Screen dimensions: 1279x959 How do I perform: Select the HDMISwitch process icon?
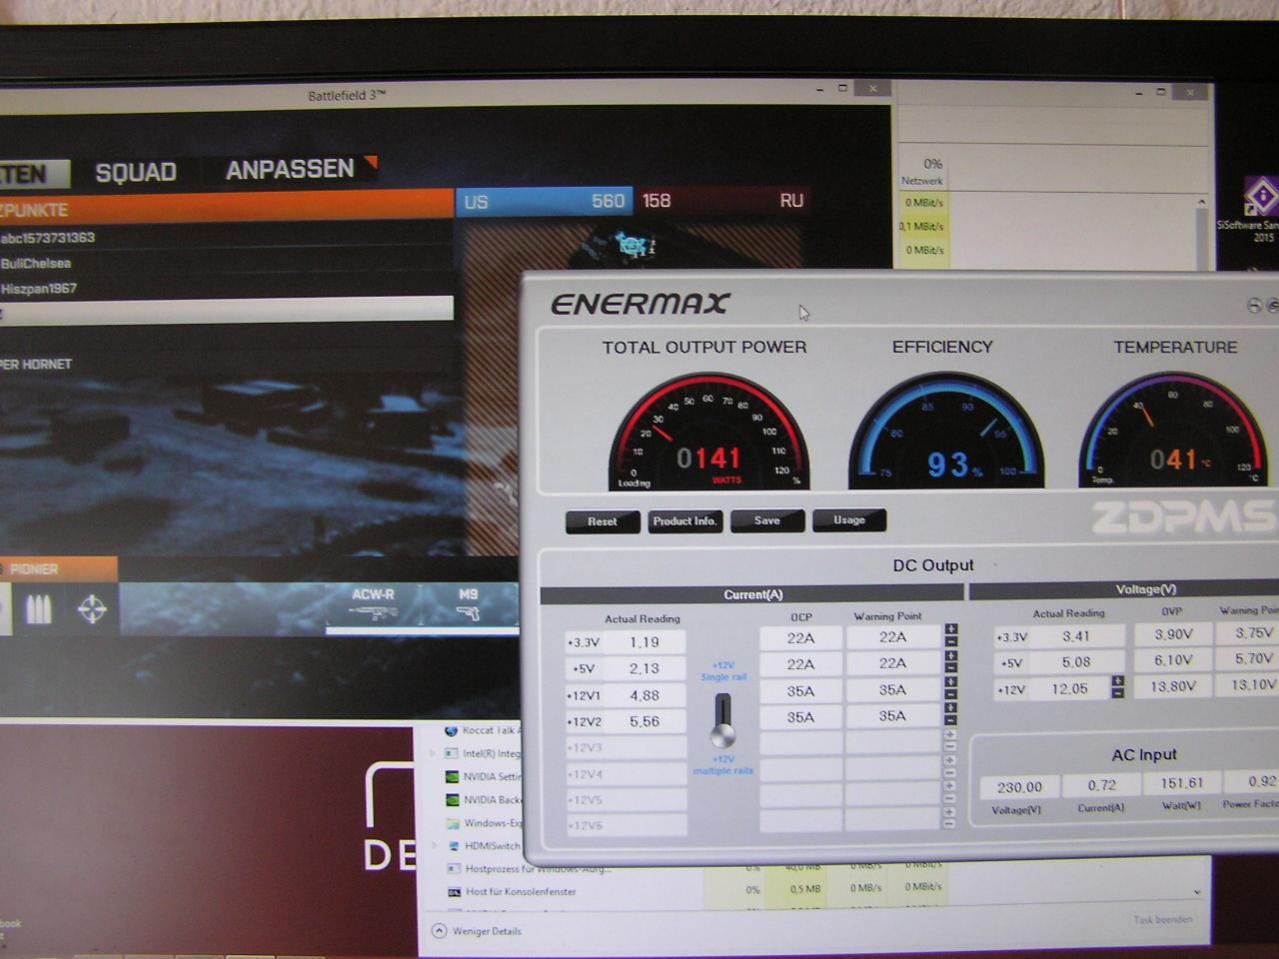tap(453, 846)
